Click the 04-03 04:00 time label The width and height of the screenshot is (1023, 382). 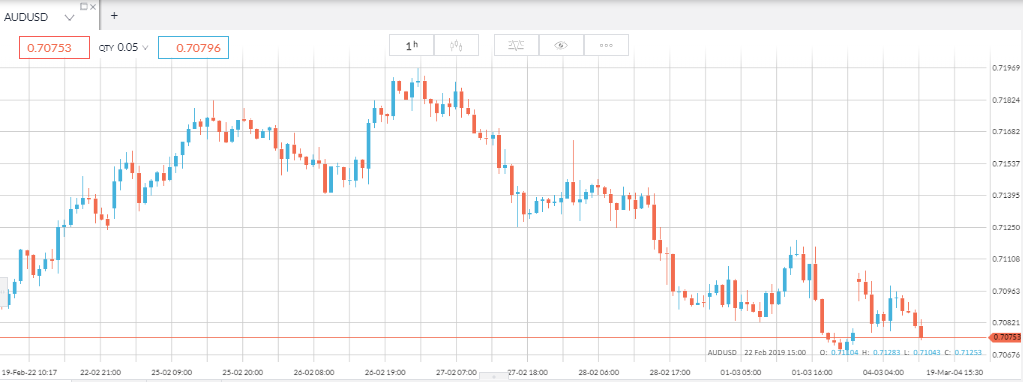pos(882,372)
